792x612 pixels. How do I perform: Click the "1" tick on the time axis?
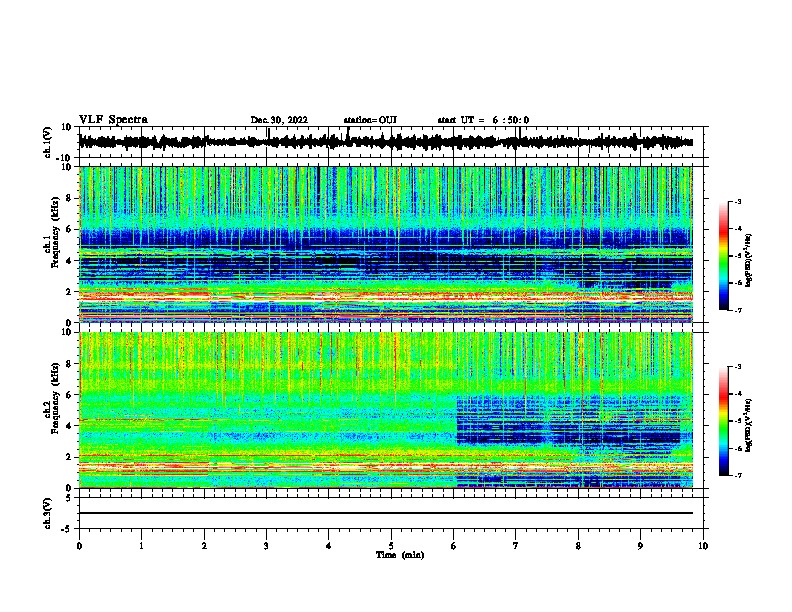coord(141,546)
